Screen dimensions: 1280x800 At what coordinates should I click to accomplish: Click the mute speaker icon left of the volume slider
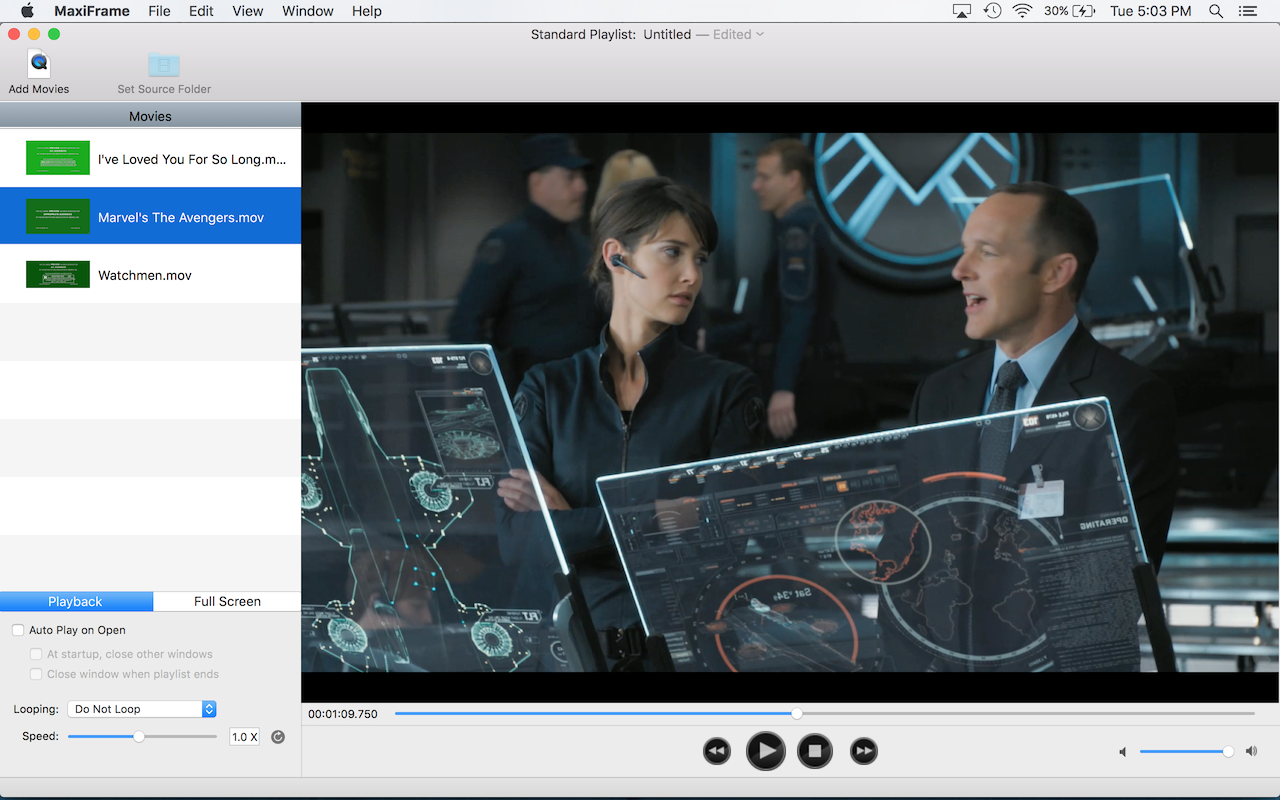click(1123, 752)
